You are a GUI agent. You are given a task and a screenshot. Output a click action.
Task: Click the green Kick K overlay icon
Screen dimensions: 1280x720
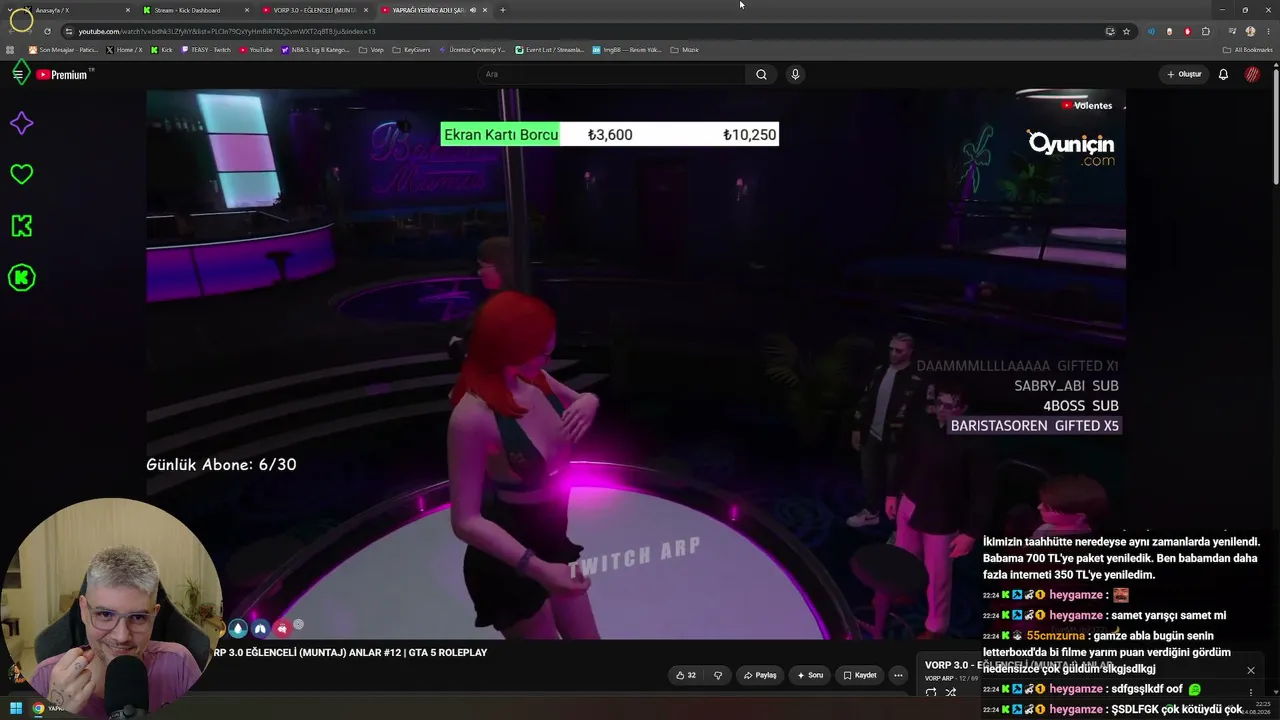click(21, 226)
